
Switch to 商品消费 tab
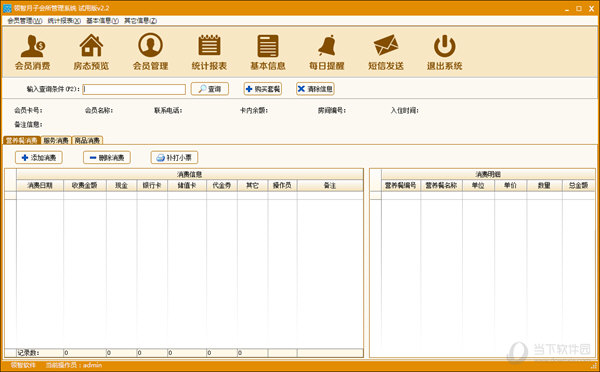click(87, 140)
